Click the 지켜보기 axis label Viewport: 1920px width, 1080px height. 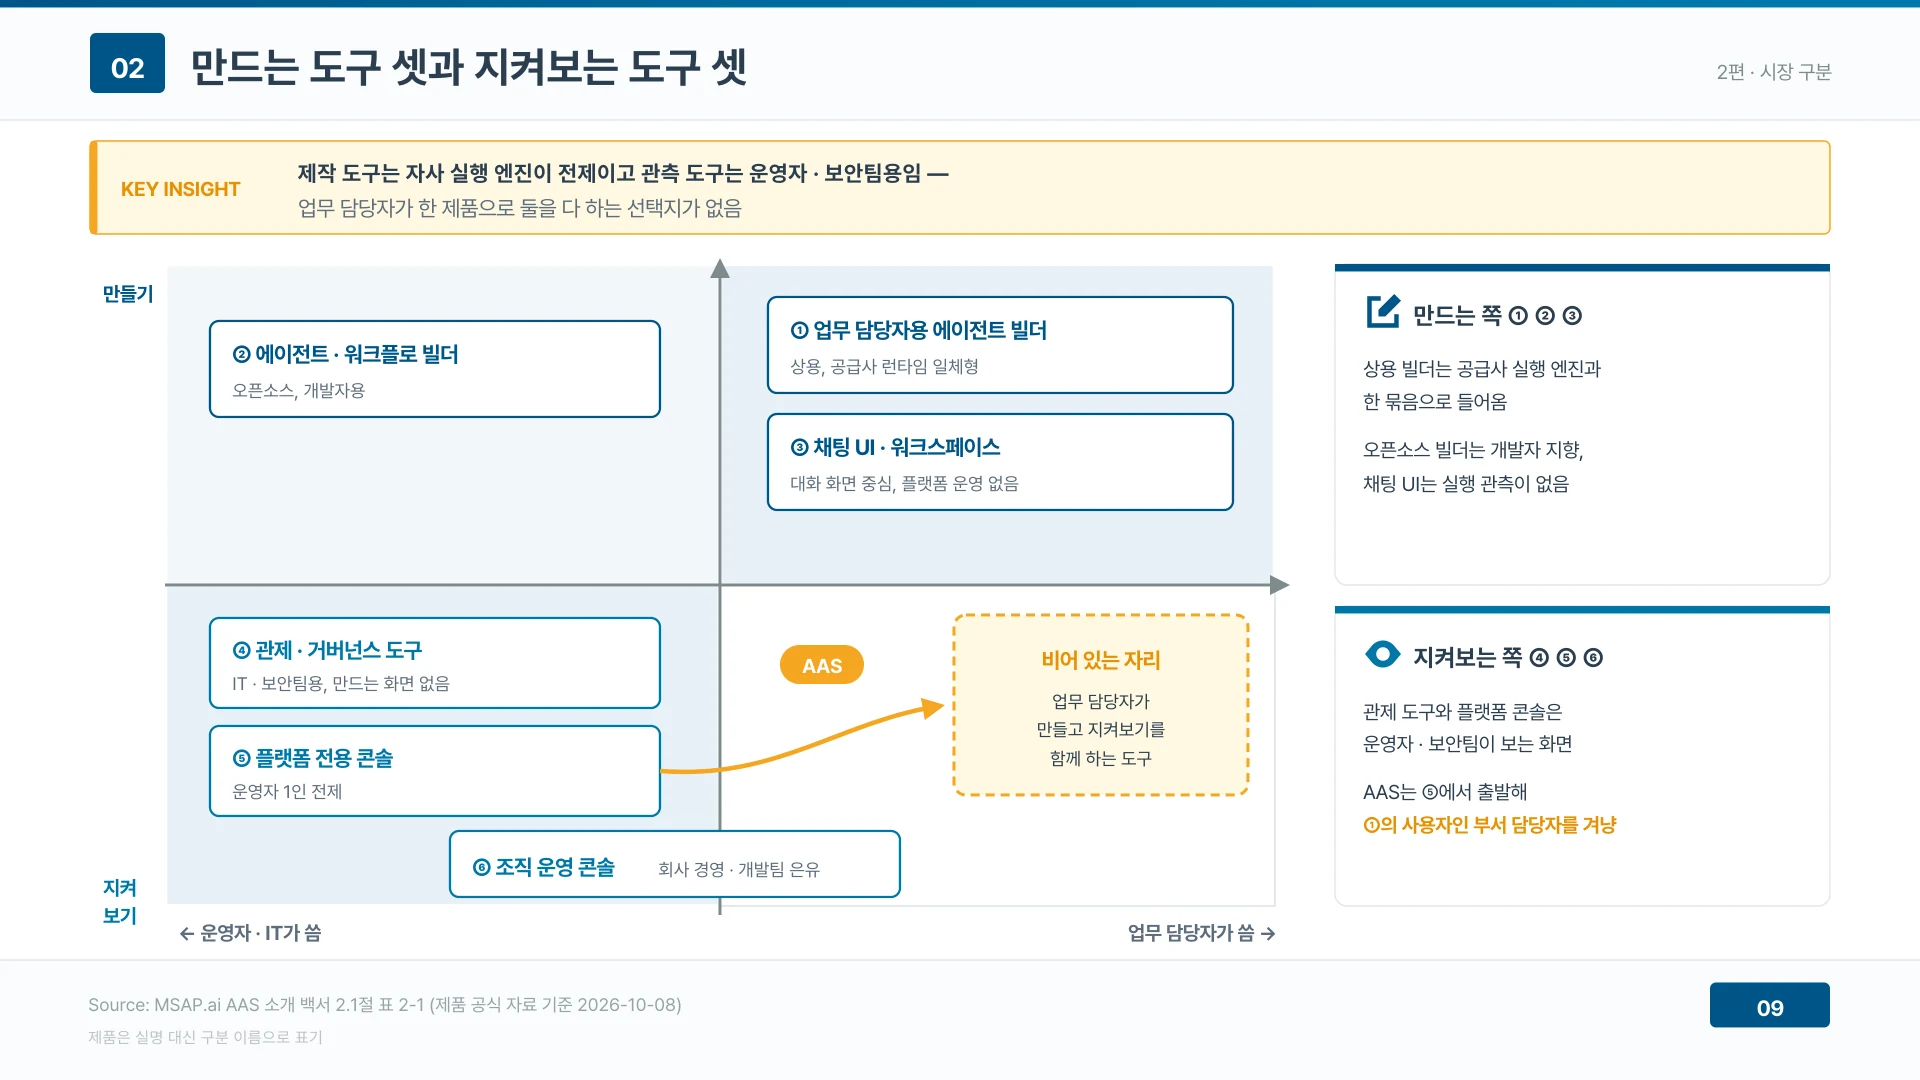click(120, 902)
